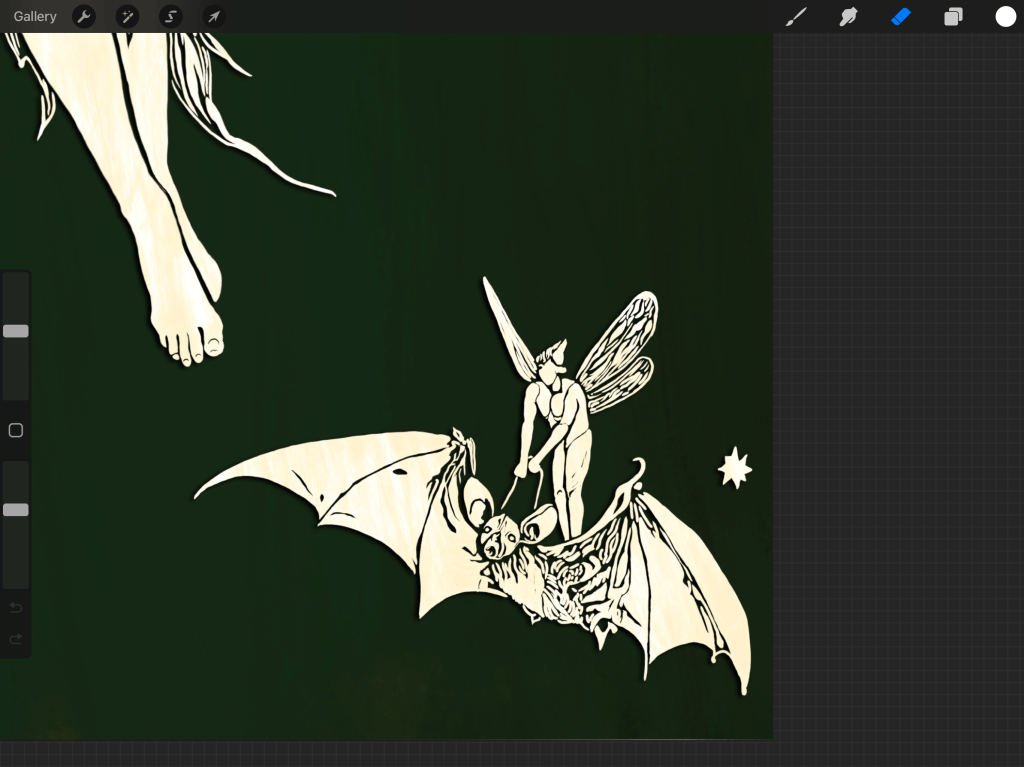Activate the Selection tool
Screen dimensions: 1024x767
(170, 17)
